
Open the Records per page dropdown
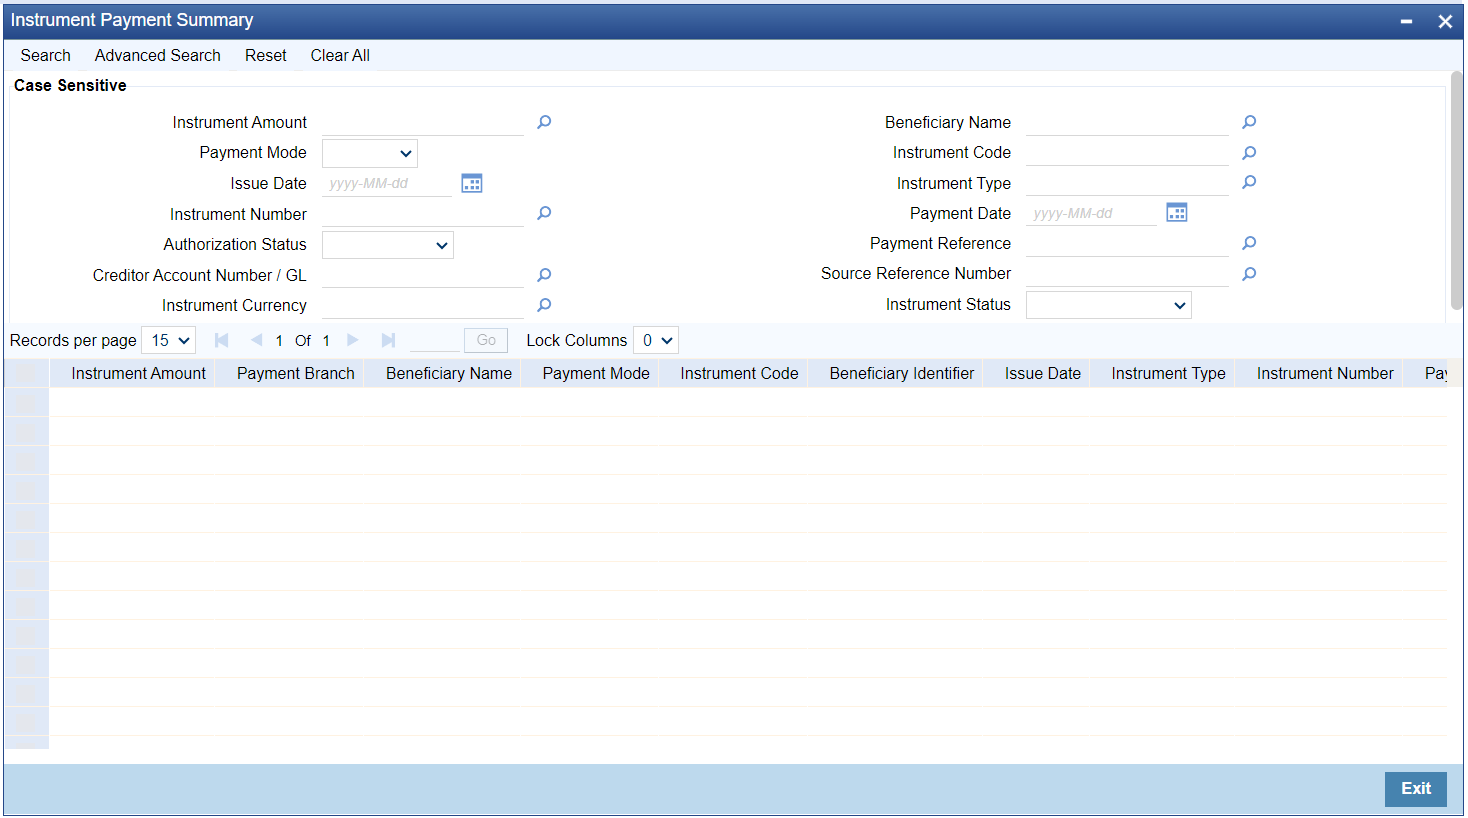pyautogui.click(x=168, y=340)
